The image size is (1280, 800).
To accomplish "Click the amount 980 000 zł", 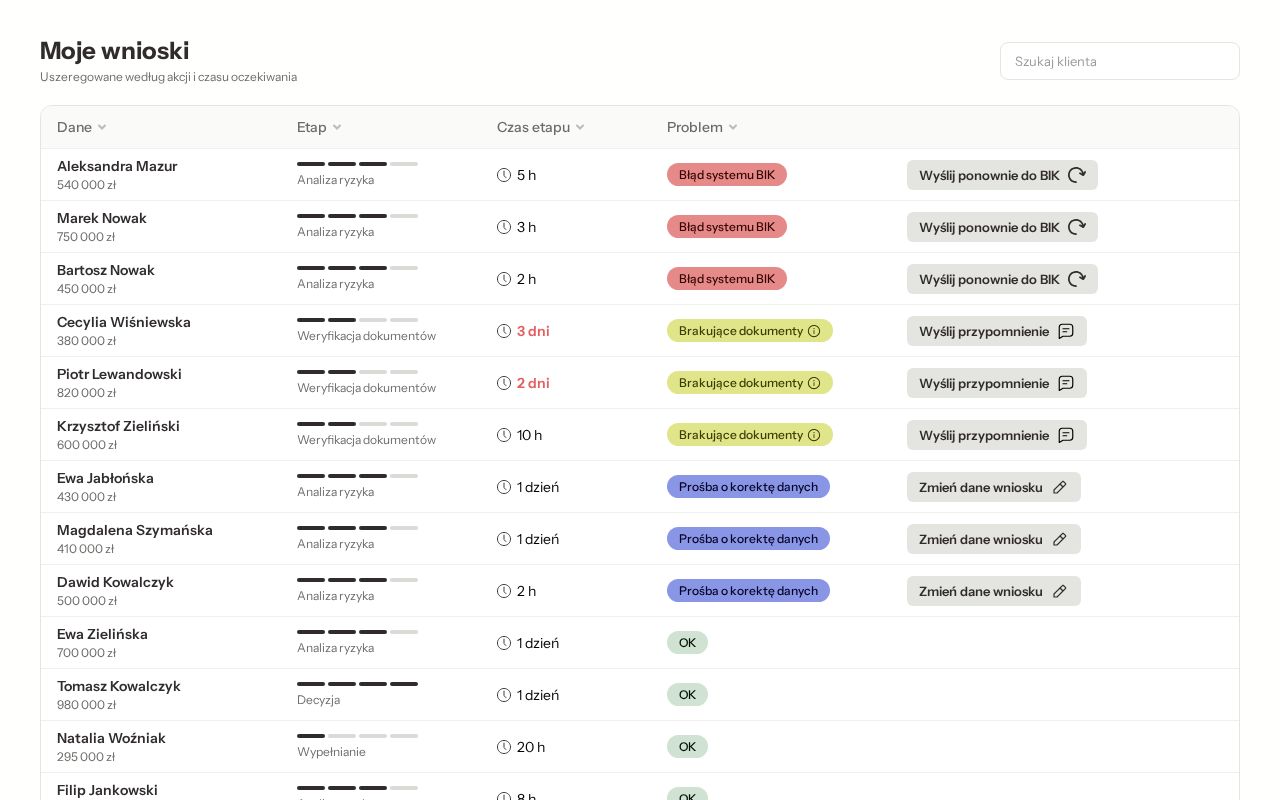I will point(87,705).
